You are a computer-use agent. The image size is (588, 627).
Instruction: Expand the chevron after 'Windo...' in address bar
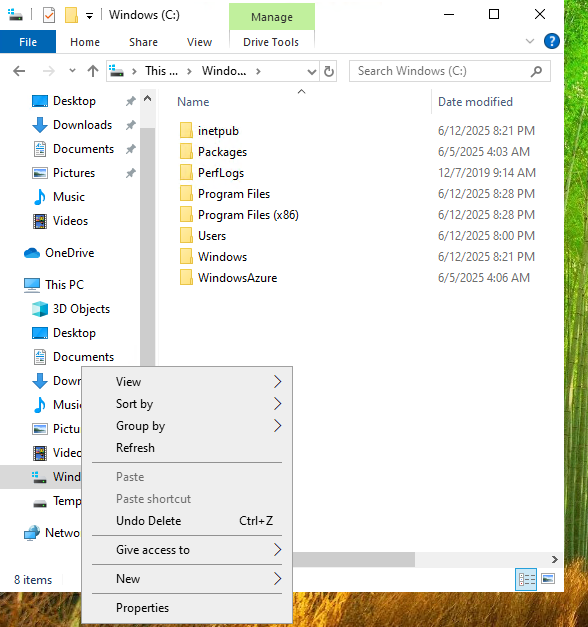(x=258, y=72)
